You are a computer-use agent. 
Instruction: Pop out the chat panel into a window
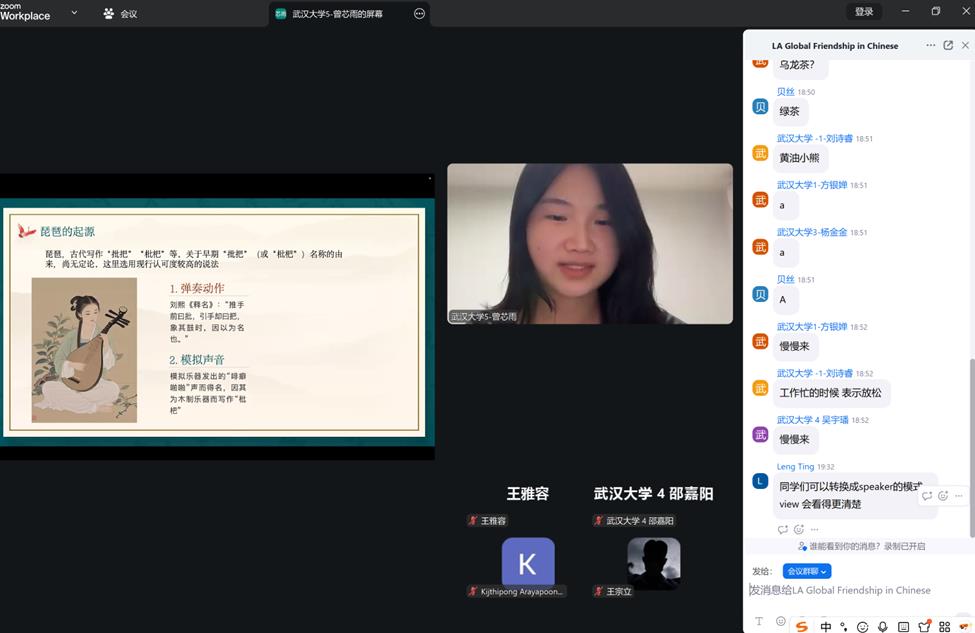click(948, 45)
